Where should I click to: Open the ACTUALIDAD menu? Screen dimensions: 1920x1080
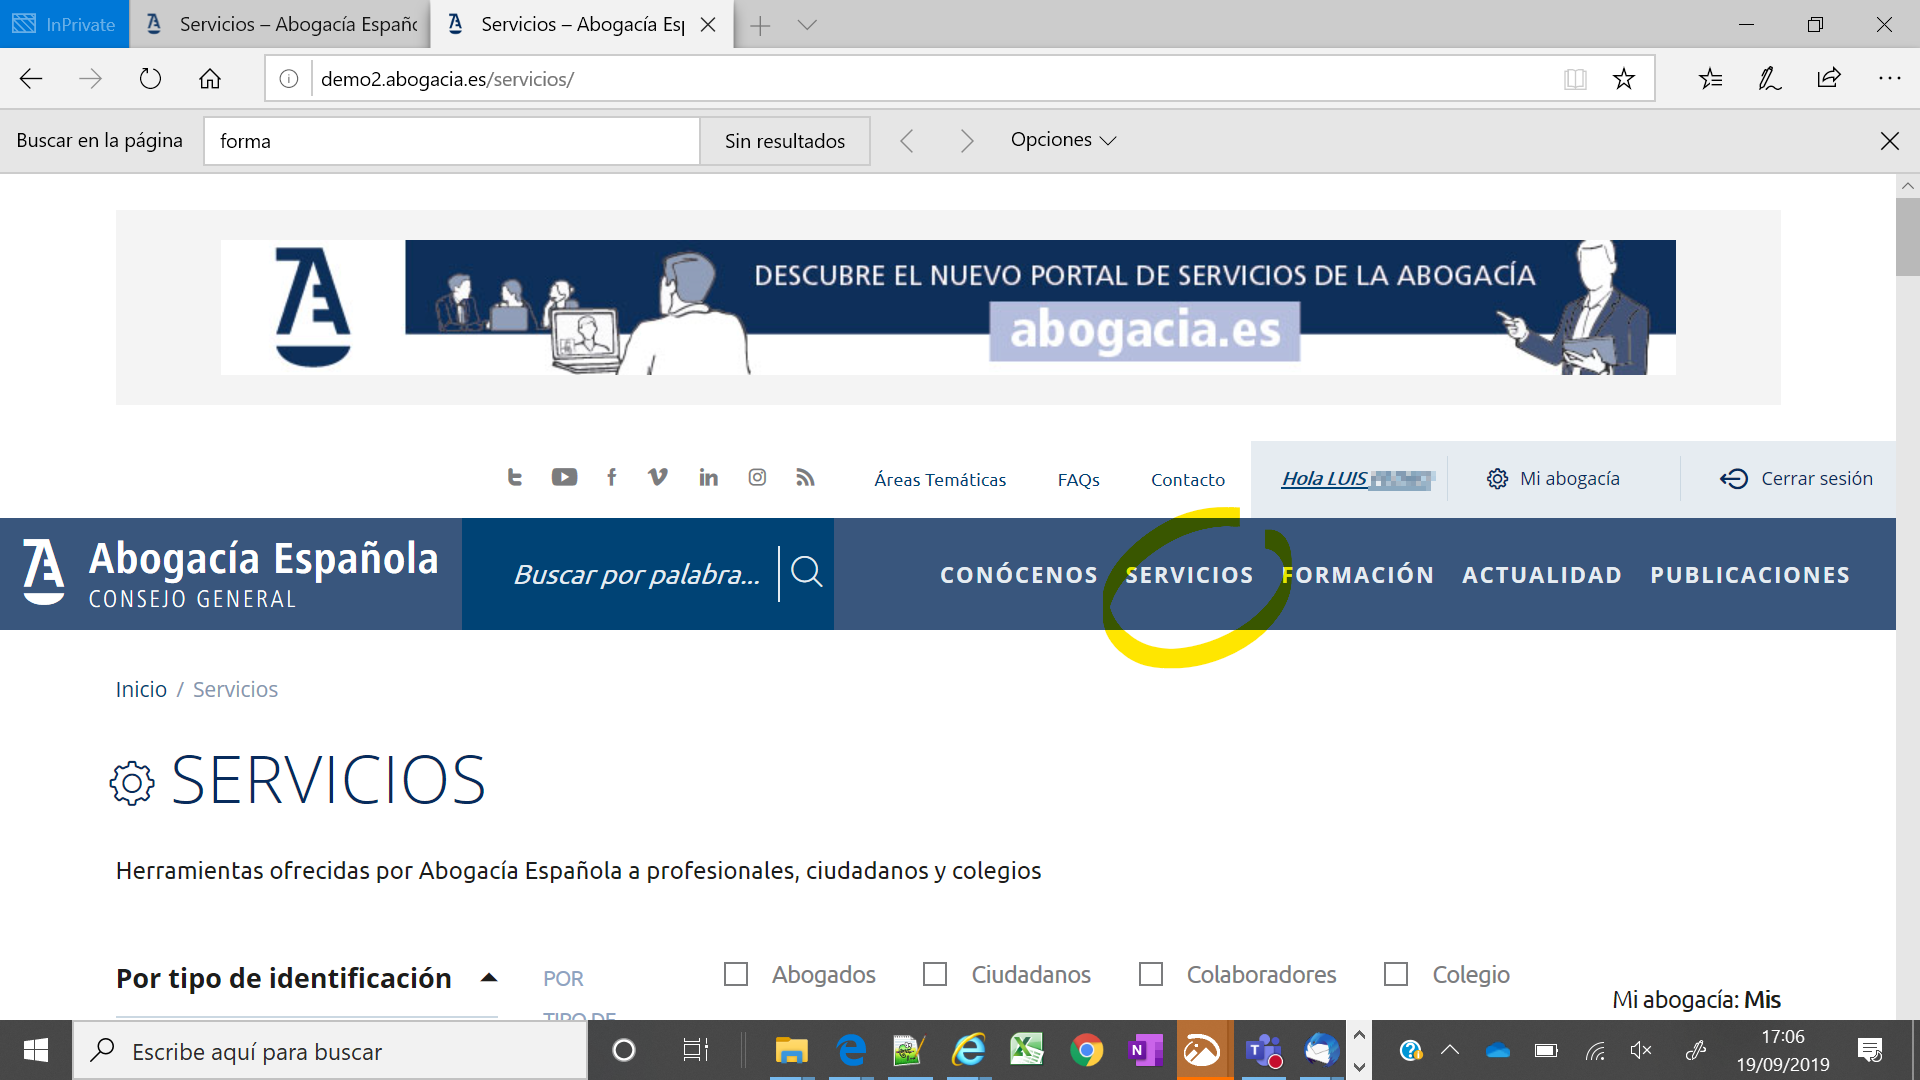pos(1542,575)
